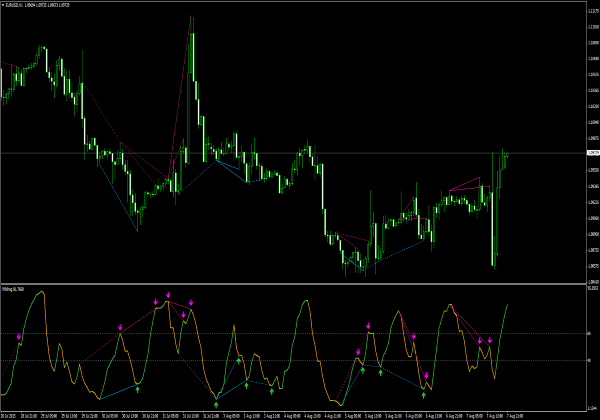Viewport: 600px width, 420px height.
Task: Click the leftmost magenta down arrow in indicator
Action: tap(19, 337)
